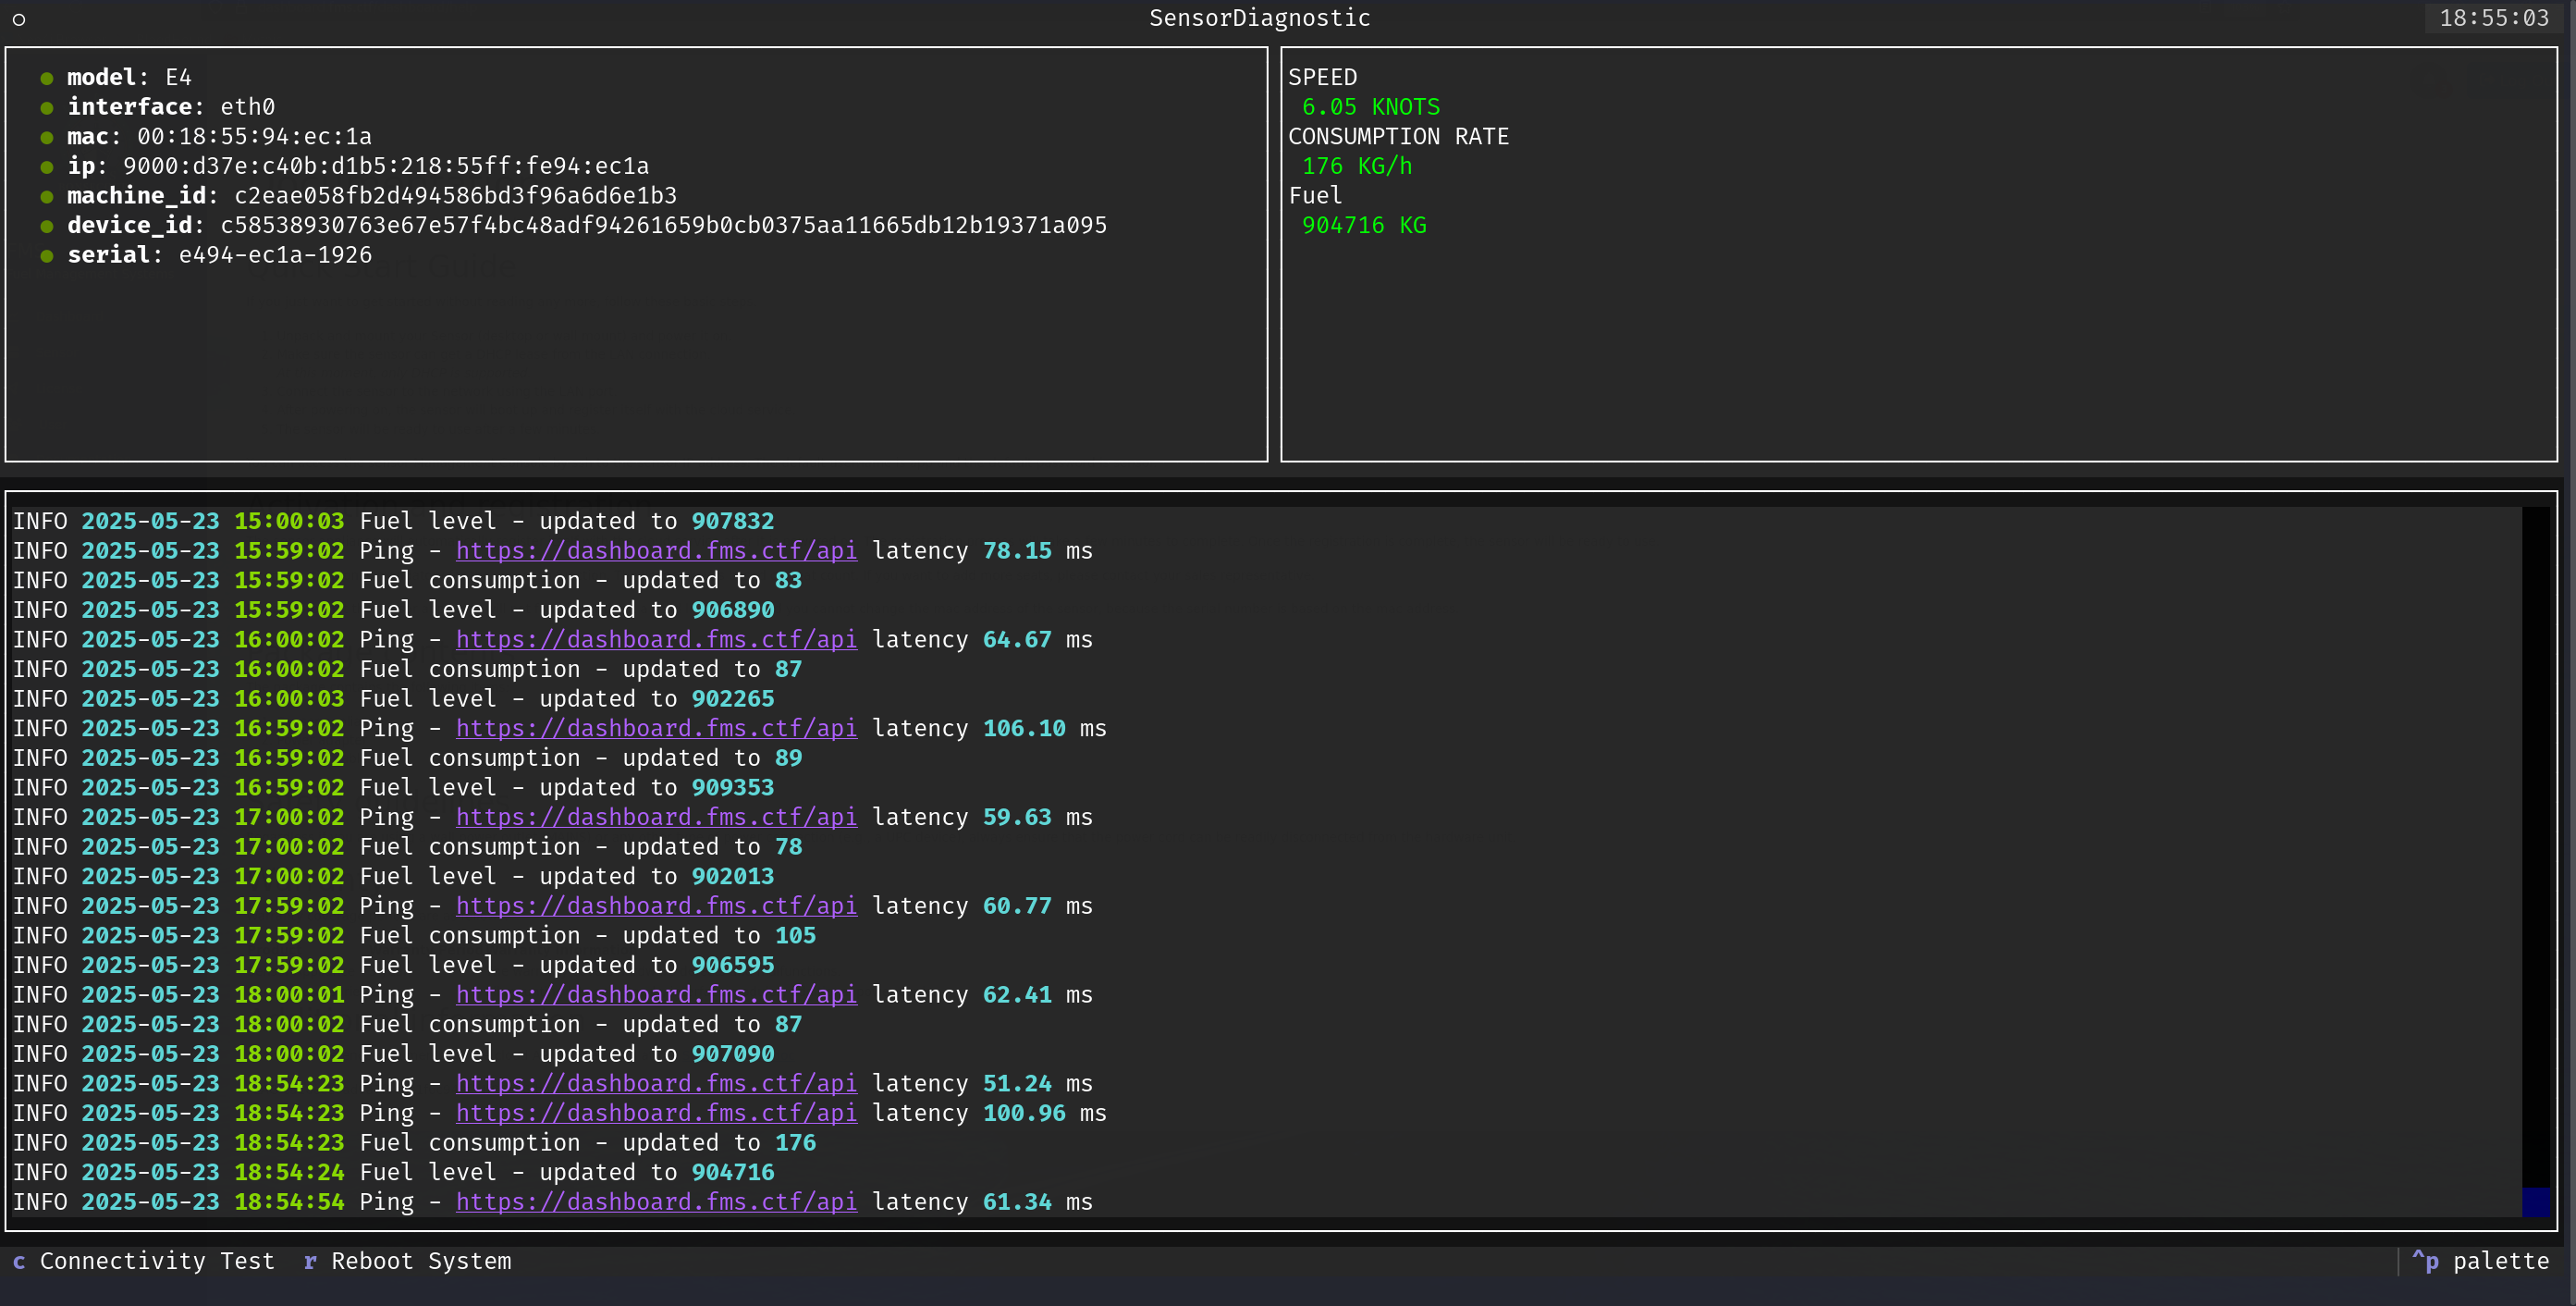
Task: Click fuel level value 907090
Action: tap(733, 1054)
